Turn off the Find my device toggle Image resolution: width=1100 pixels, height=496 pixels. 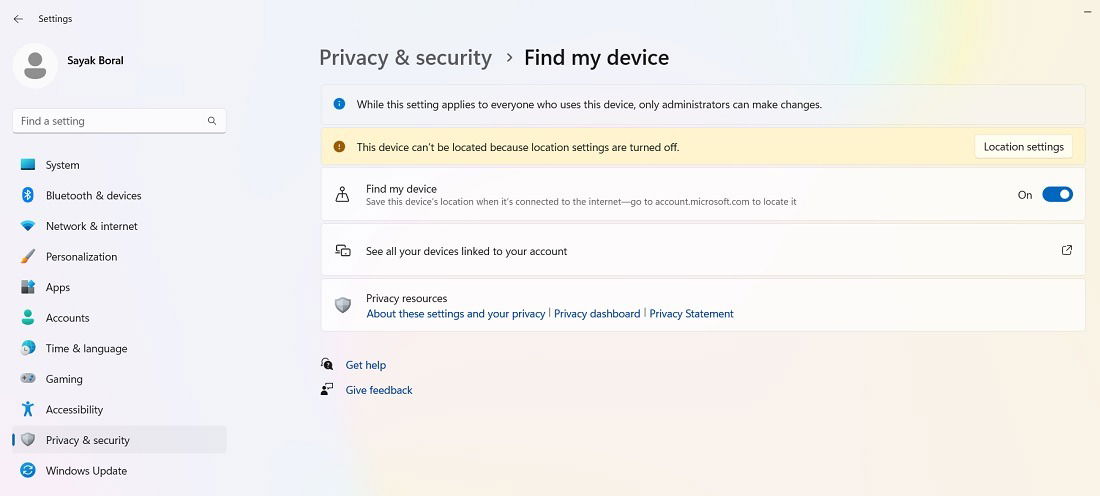pos(1057,194)
